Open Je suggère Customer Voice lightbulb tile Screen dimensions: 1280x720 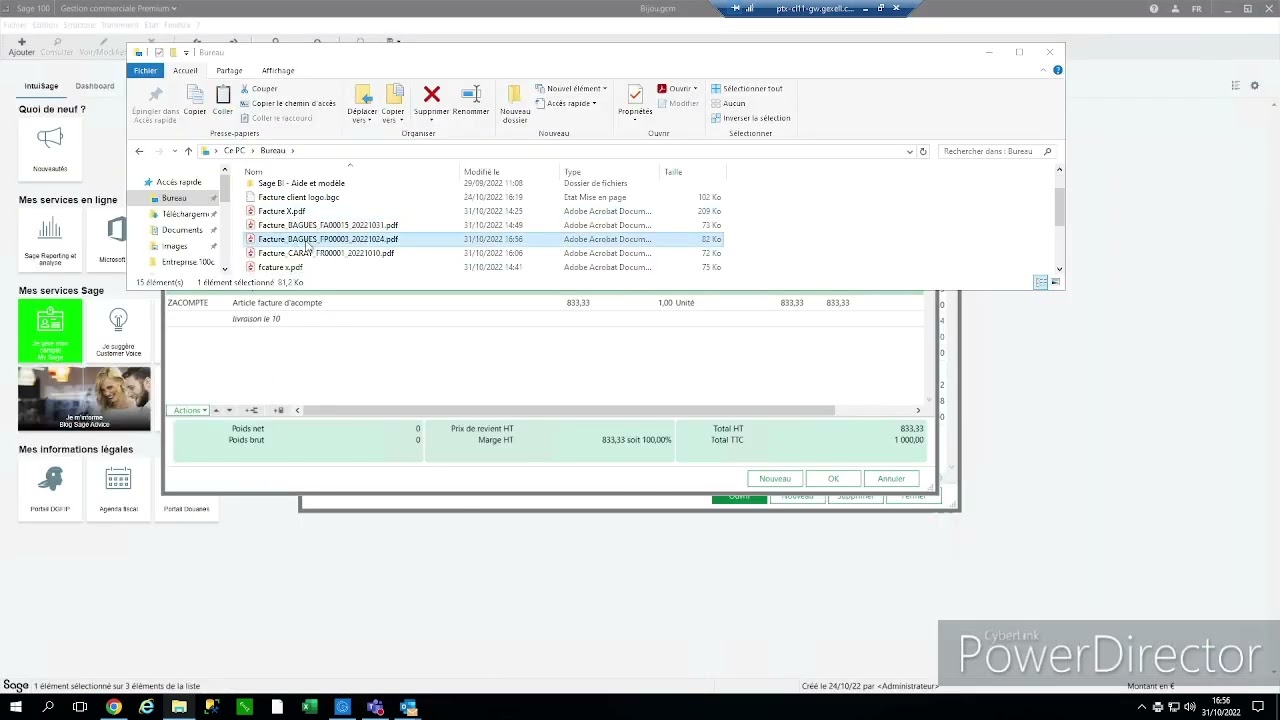tap(118, 331)
